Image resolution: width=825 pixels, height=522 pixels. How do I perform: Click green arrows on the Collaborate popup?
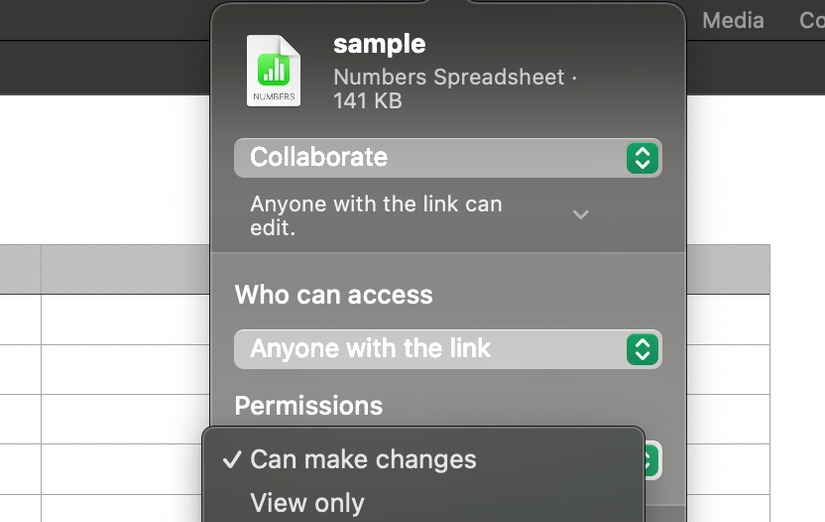pyautogui.click(x=642, y=158)
